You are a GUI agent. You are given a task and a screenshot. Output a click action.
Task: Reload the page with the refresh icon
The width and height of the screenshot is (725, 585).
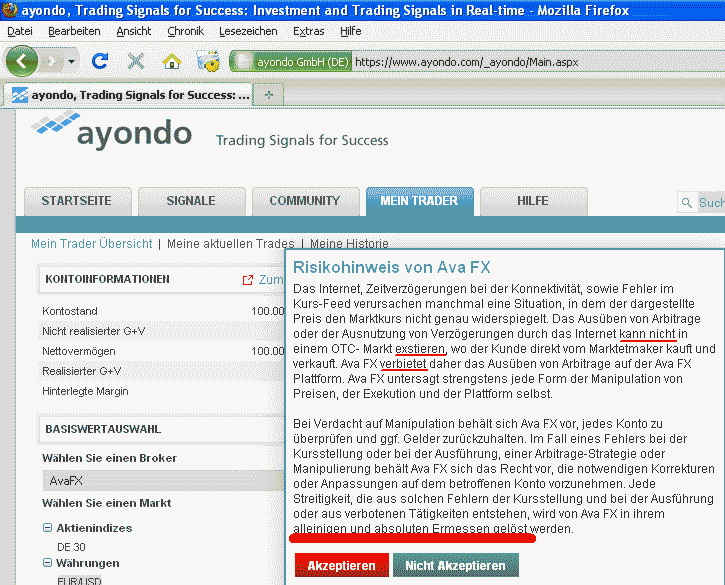100,61
